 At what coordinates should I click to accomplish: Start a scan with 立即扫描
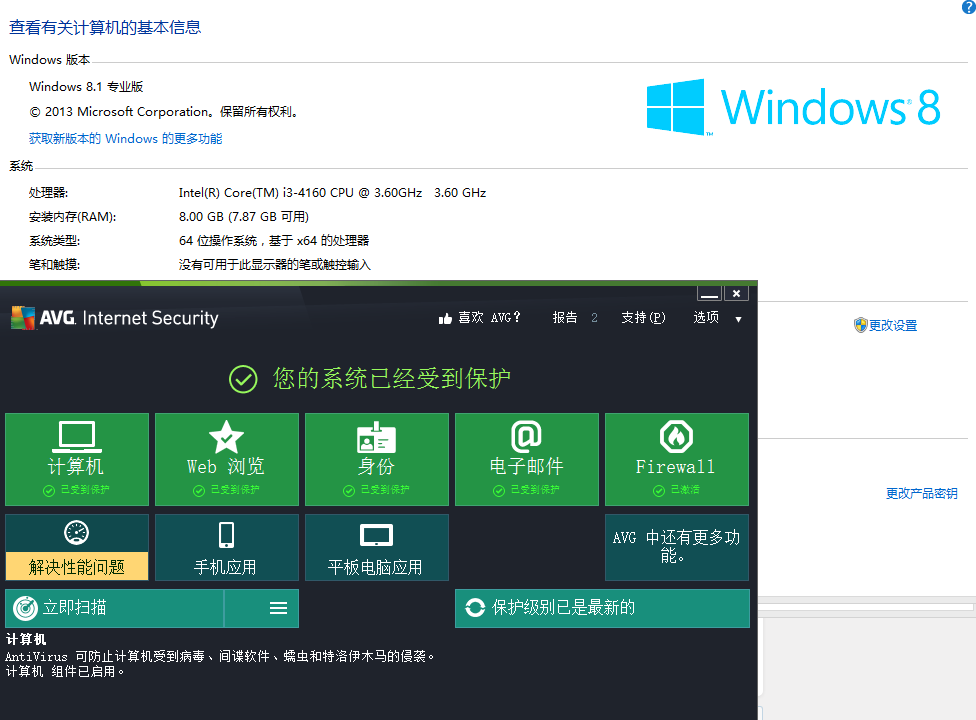115,608
